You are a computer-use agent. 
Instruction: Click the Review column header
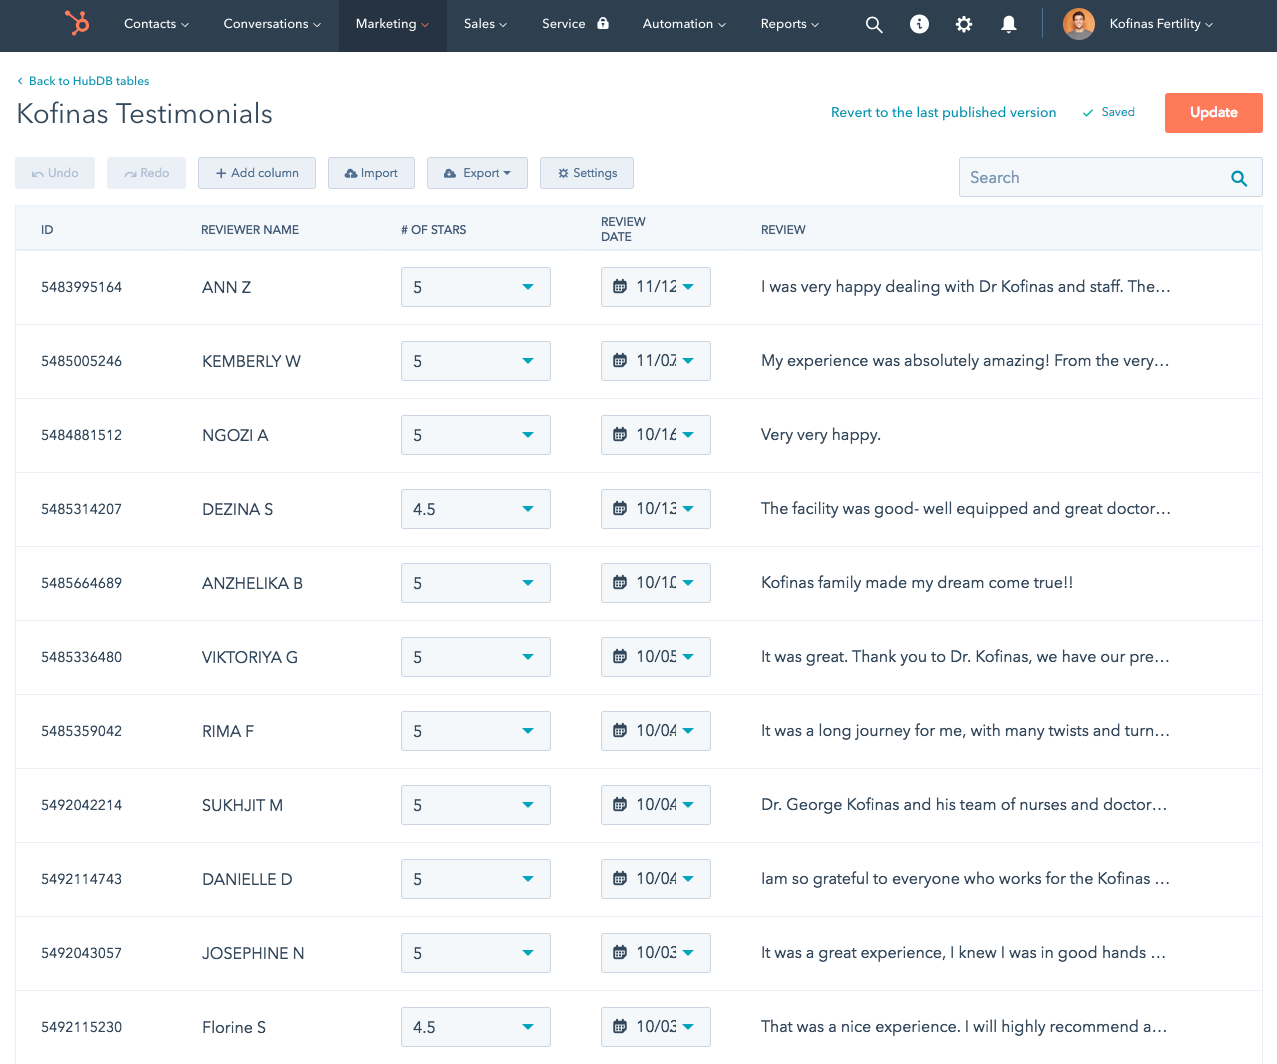[783, 230]
